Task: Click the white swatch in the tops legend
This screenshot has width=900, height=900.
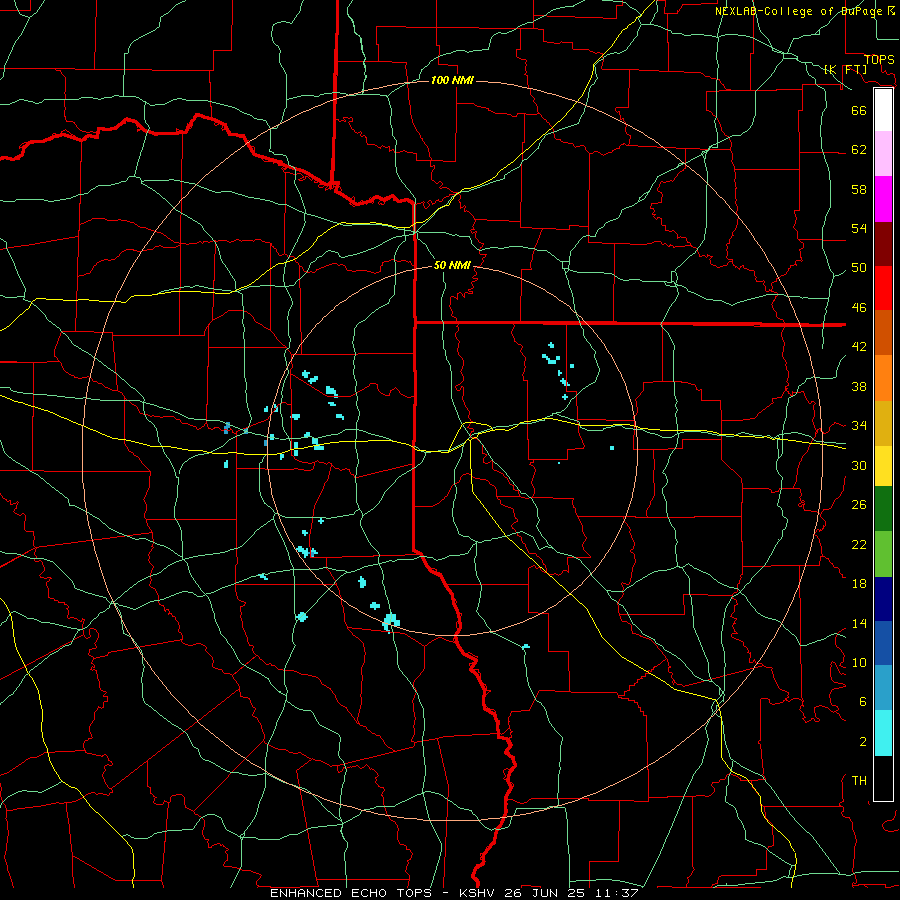Action: click(x=883, y=110)
